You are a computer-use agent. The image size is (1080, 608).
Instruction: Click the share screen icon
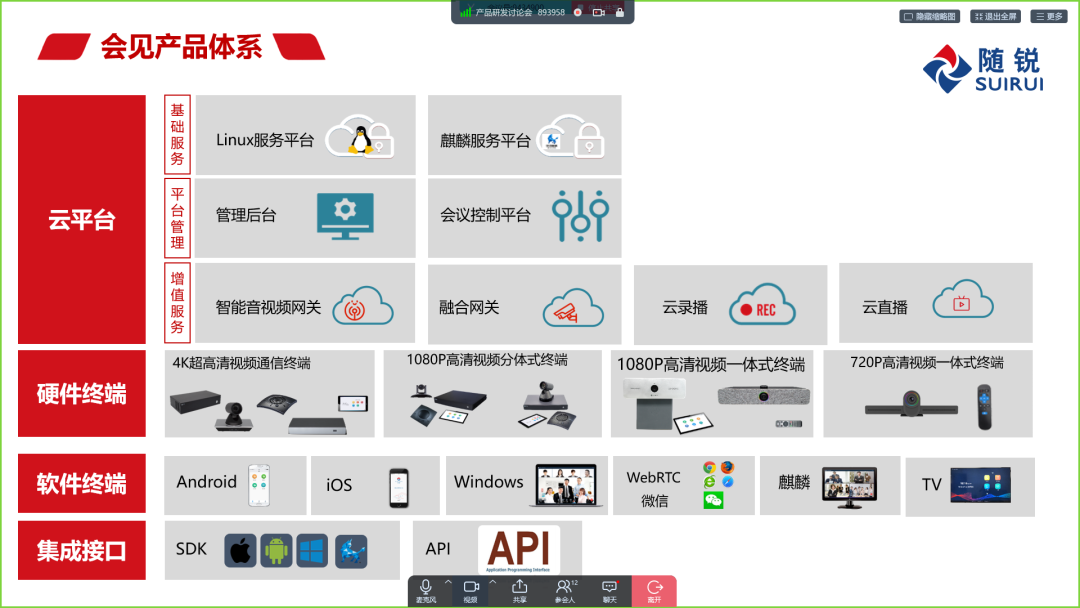click(519, 589)
